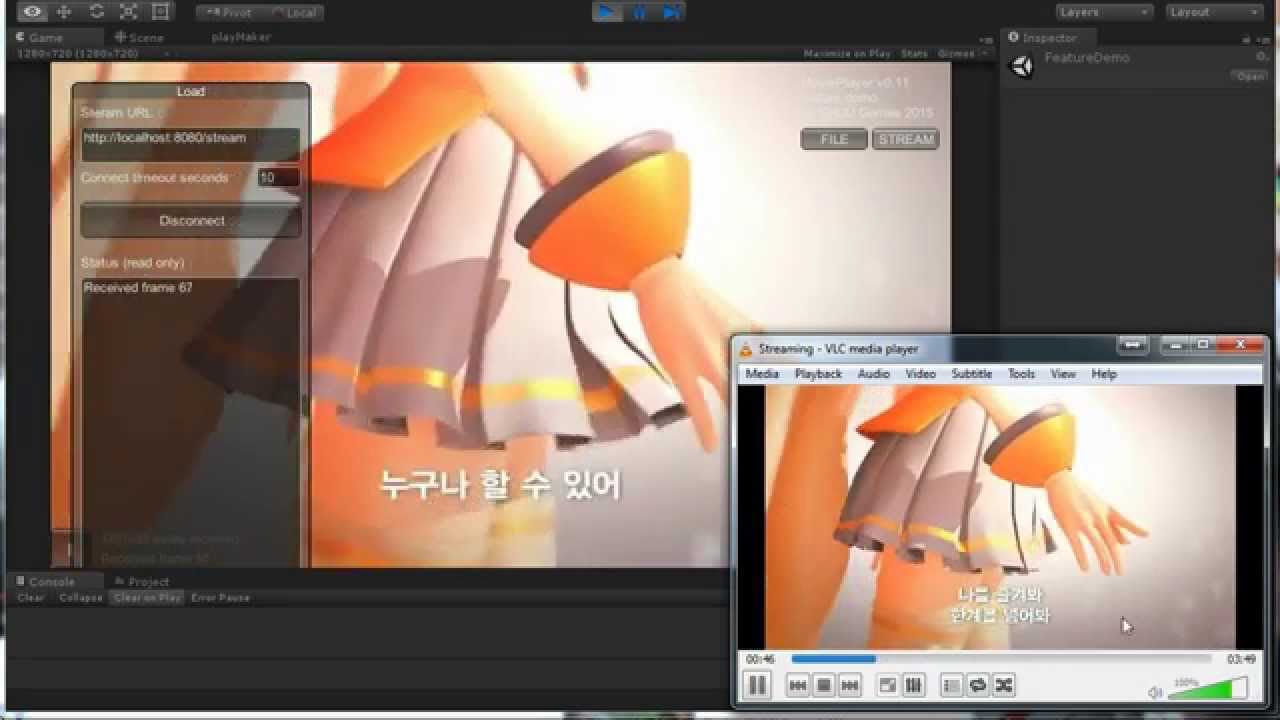
Task: Click the VLC cone icon in title bar
Action: 745,349
